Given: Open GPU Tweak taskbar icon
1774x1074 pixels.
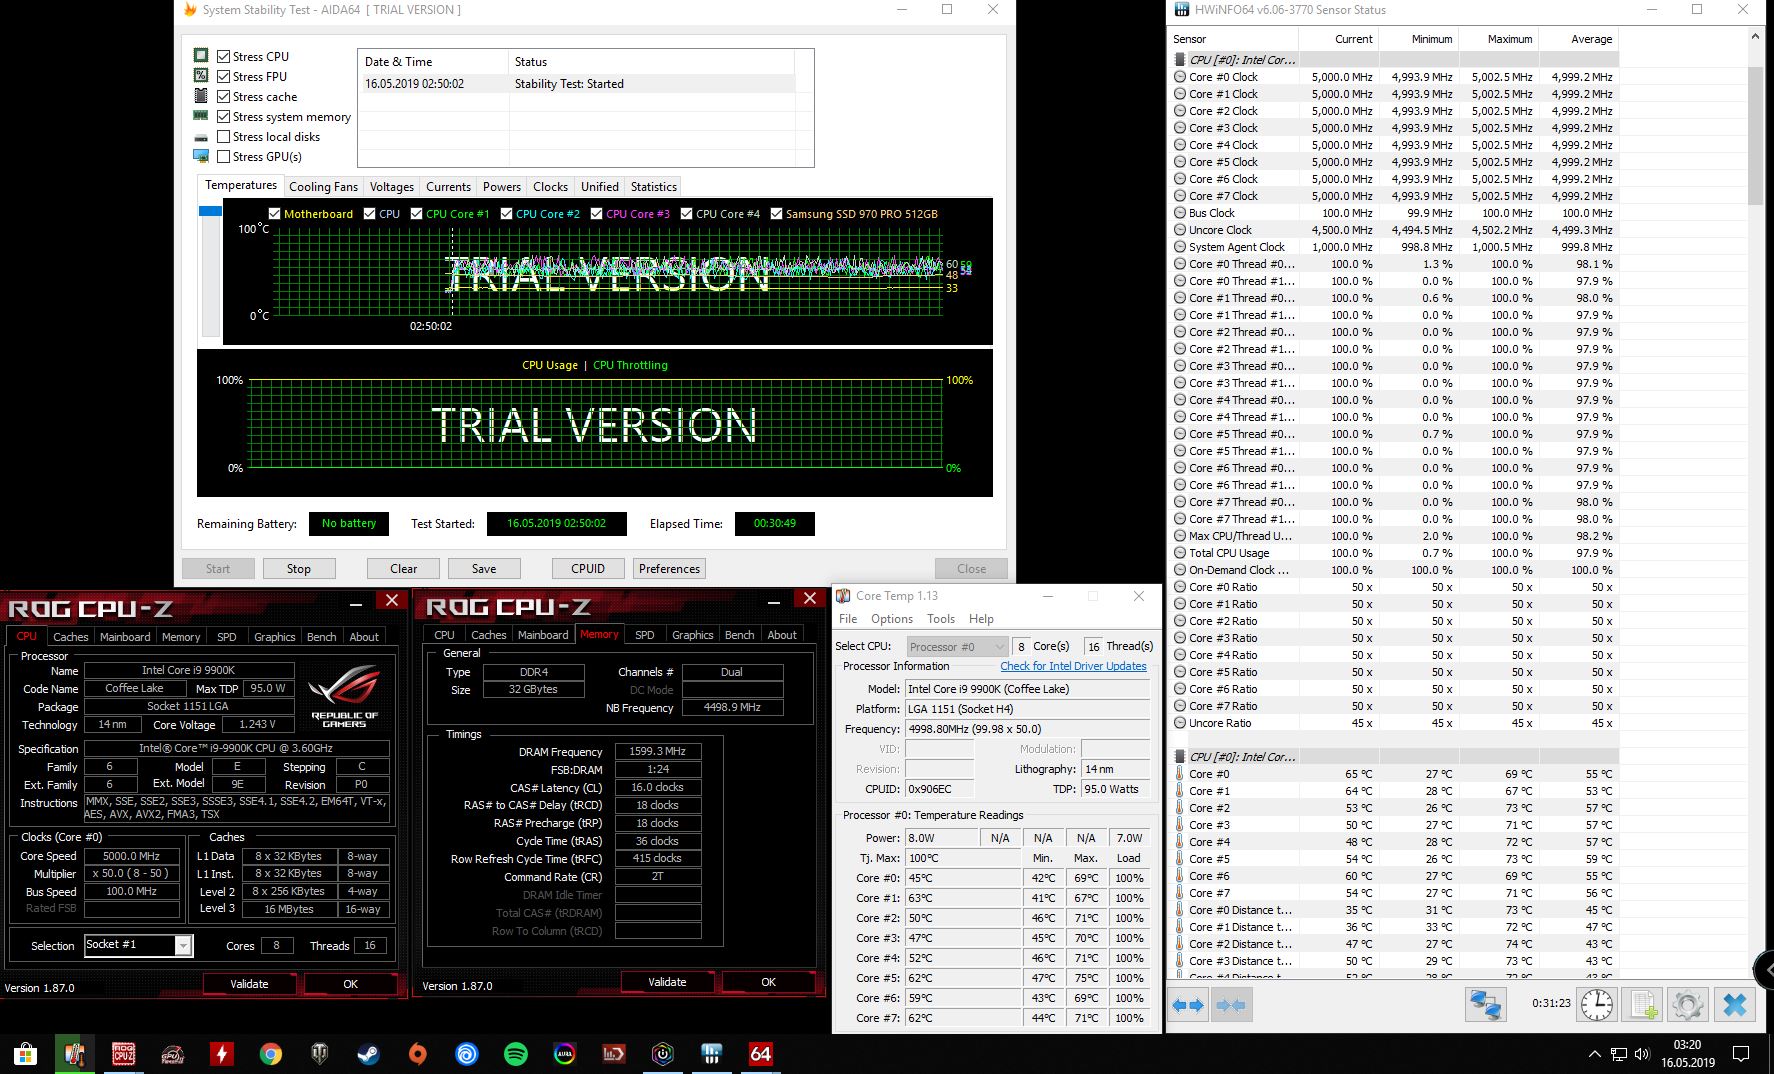Looking at the screenshot, I should (172, 1054).
